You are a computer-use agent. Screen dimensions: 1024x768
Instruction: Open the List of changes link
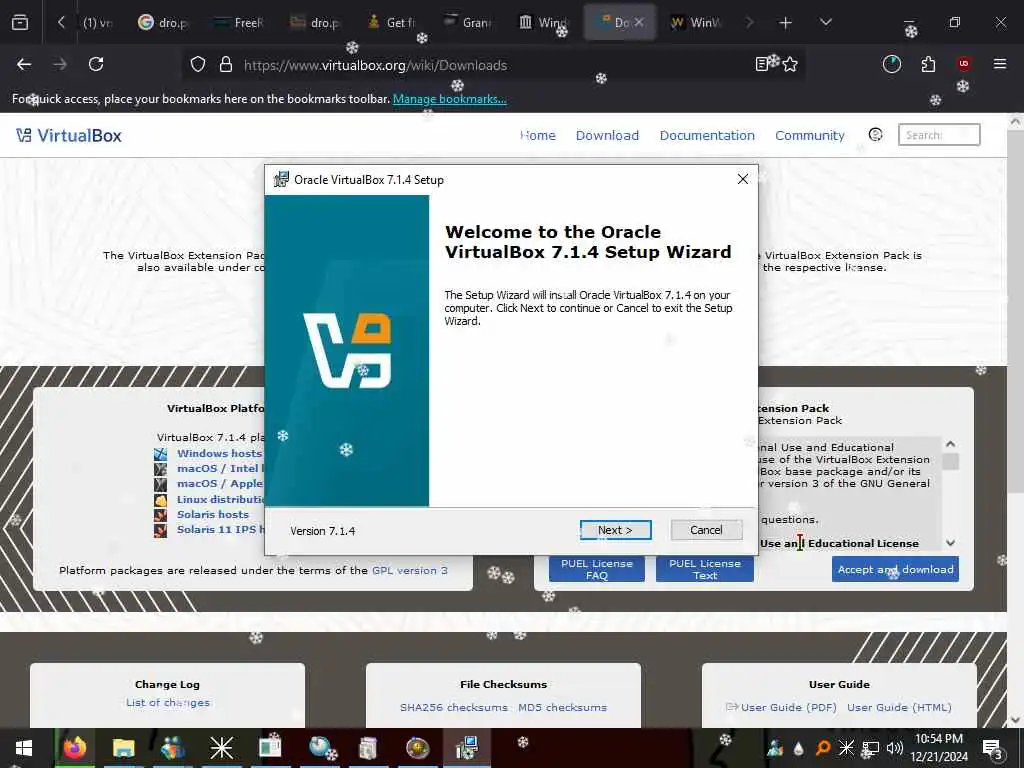point(168,702)
